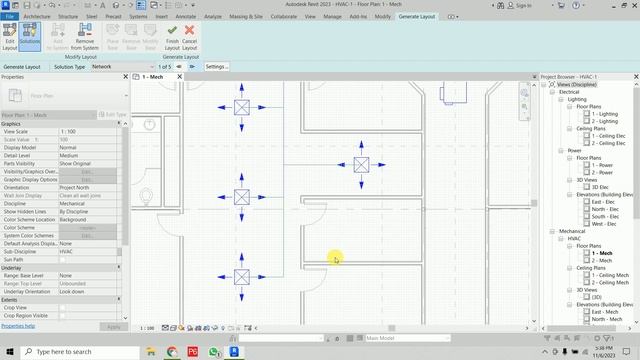The image size is (640, 360).
Task: Click the Text tool letter A icon
Action: [102, 5]
